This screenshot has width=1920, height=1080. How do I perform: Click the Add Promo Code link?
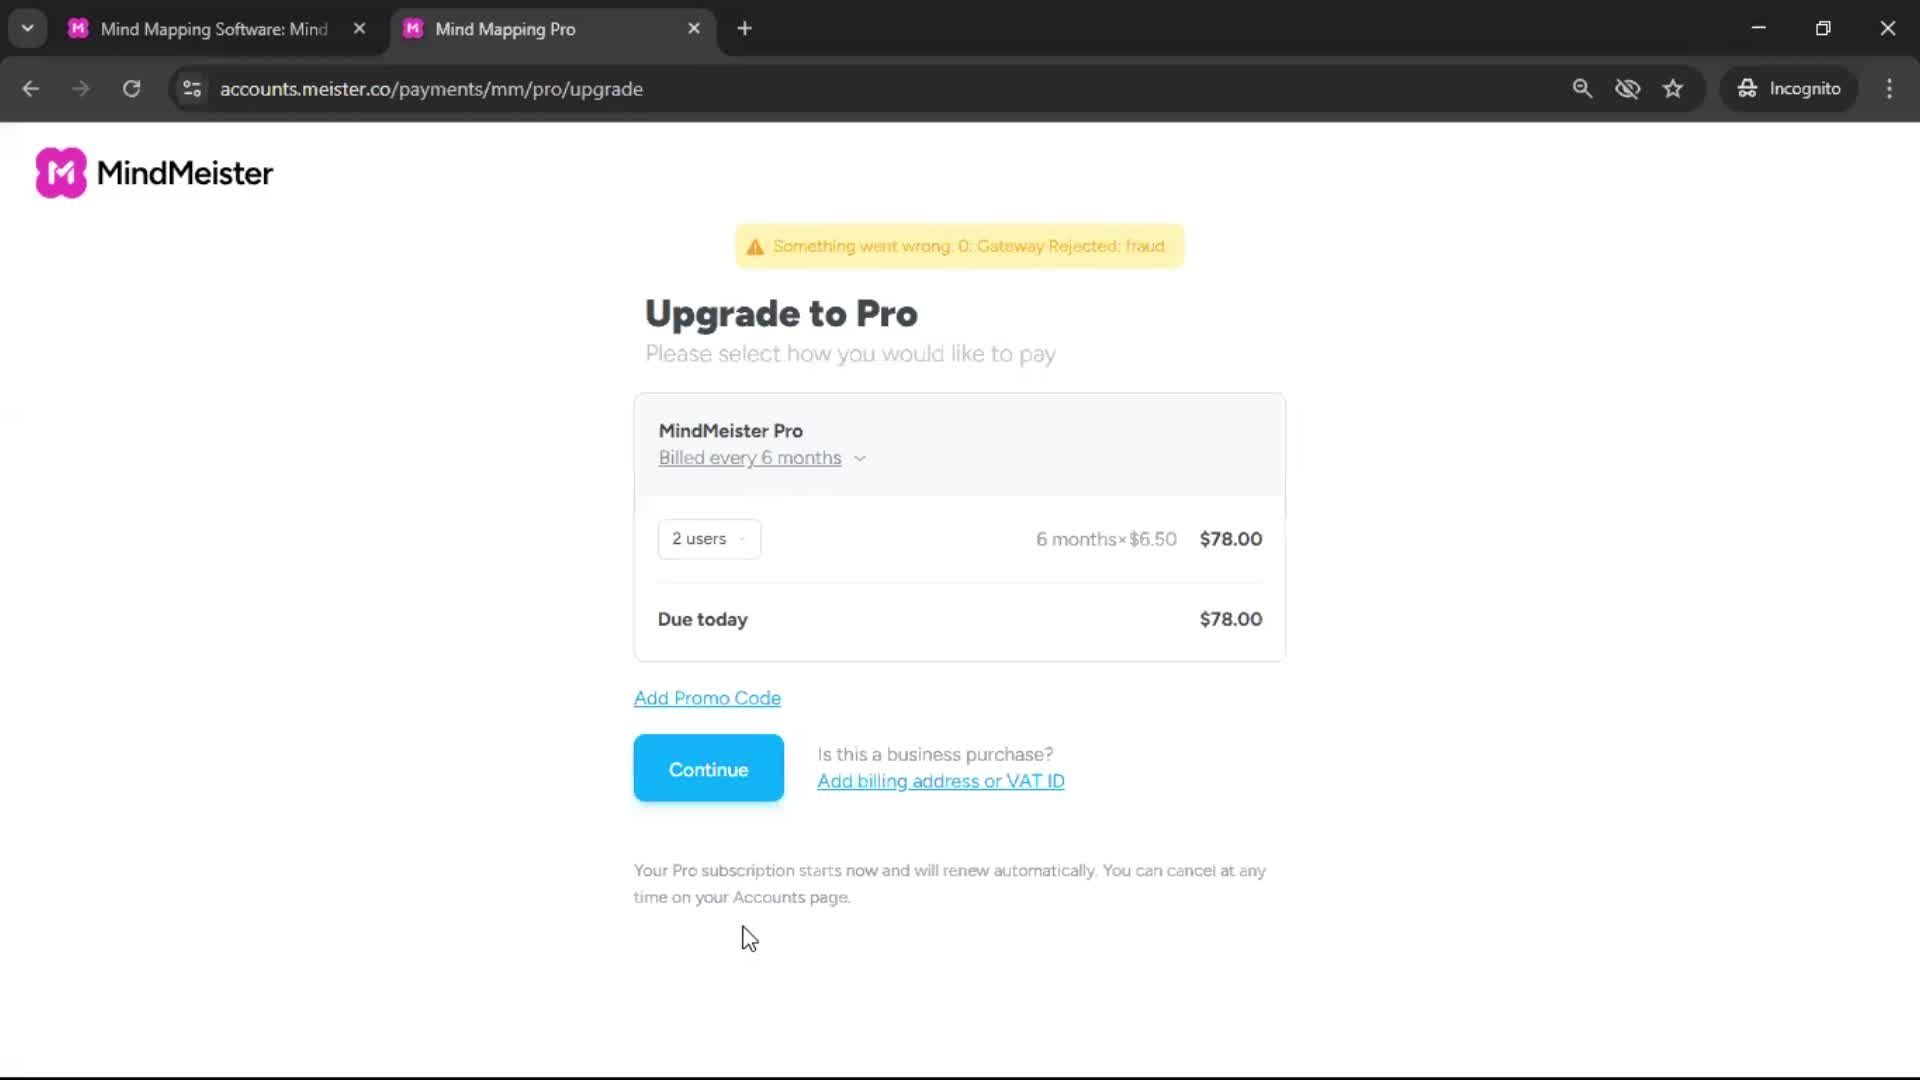click(707, 698)
